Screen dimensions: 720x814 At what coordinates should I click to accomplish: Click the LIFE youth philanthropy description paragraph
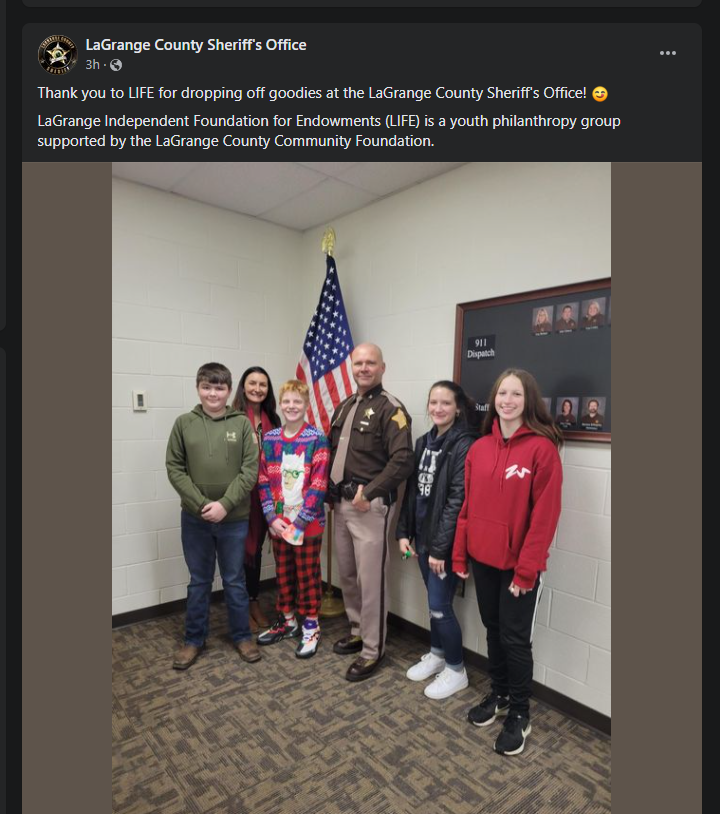tap(329, 131)
